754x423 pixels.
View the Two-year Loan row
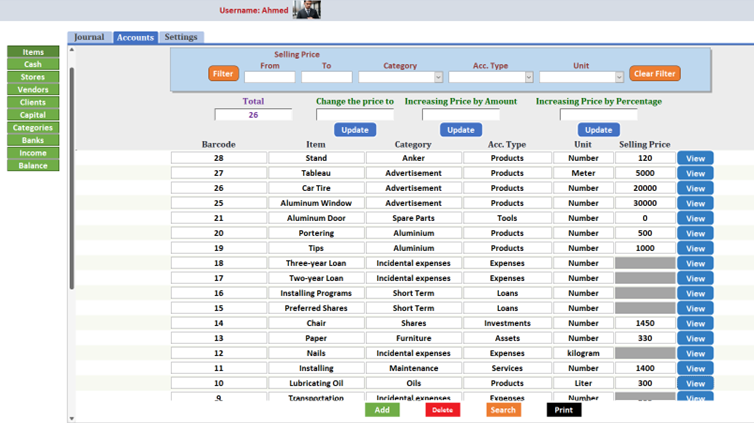tap(695, 278)
